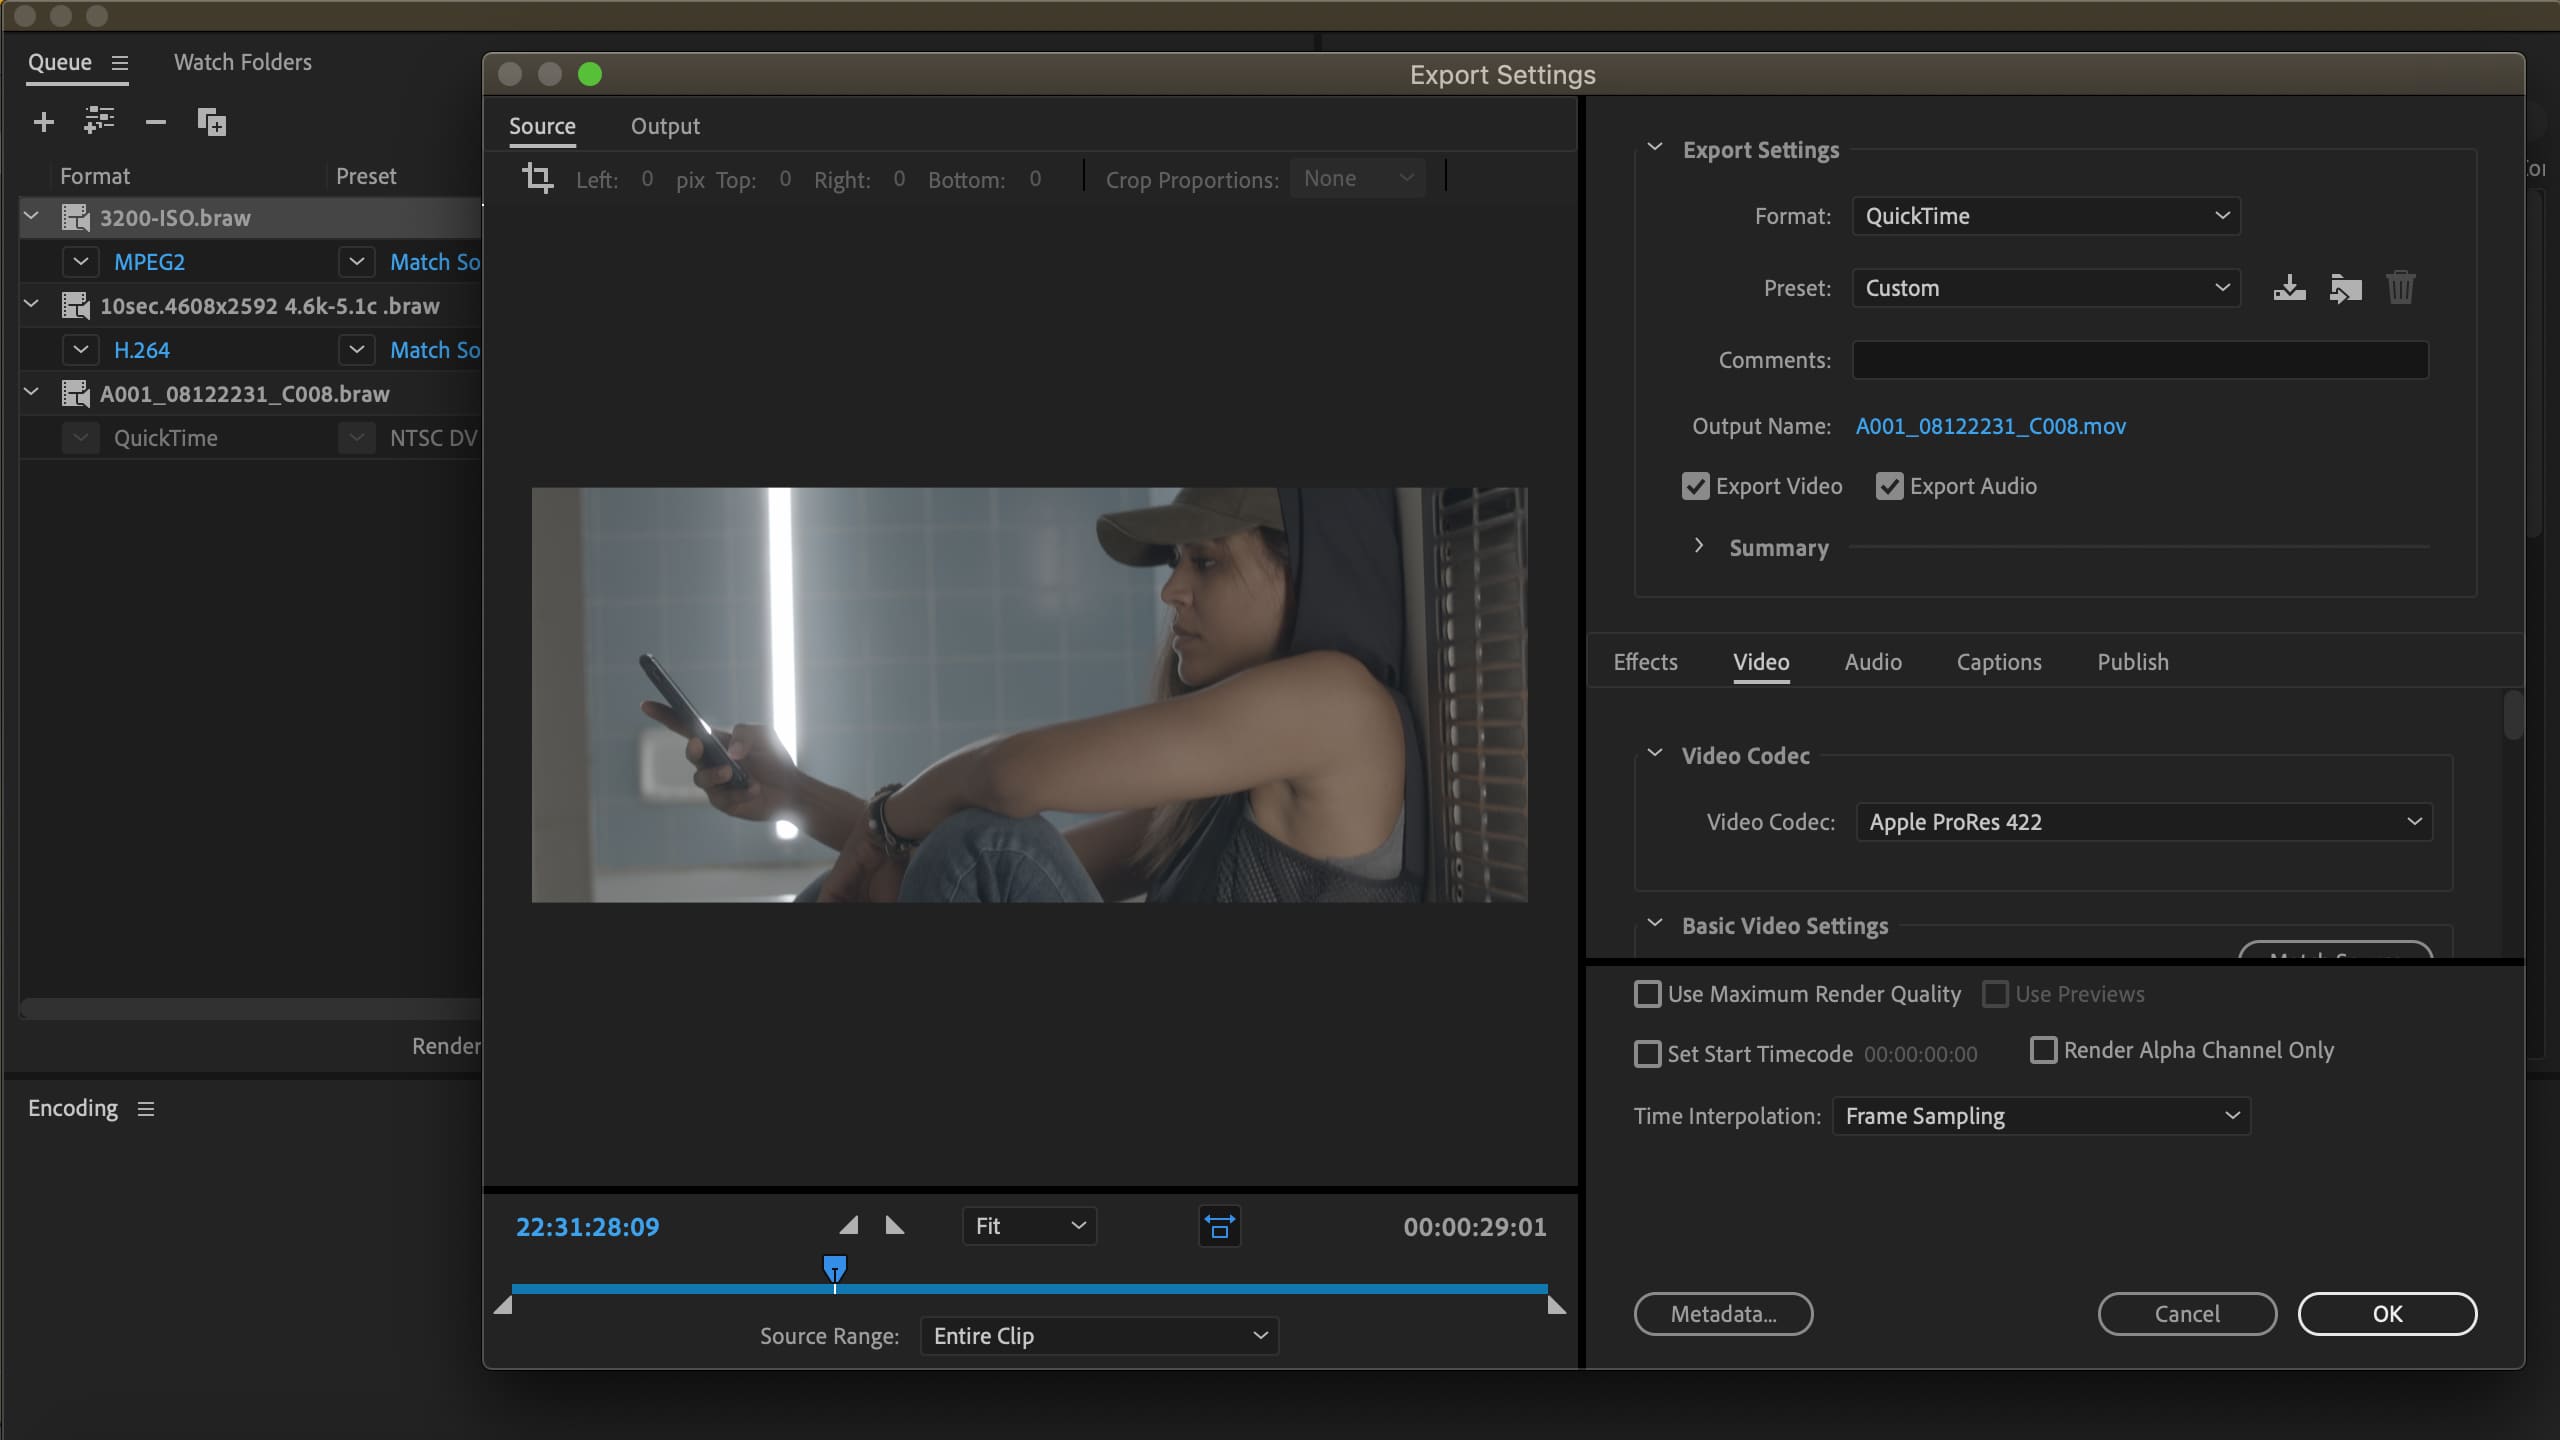Uncheck the Export Audio checkbox

1889,487
